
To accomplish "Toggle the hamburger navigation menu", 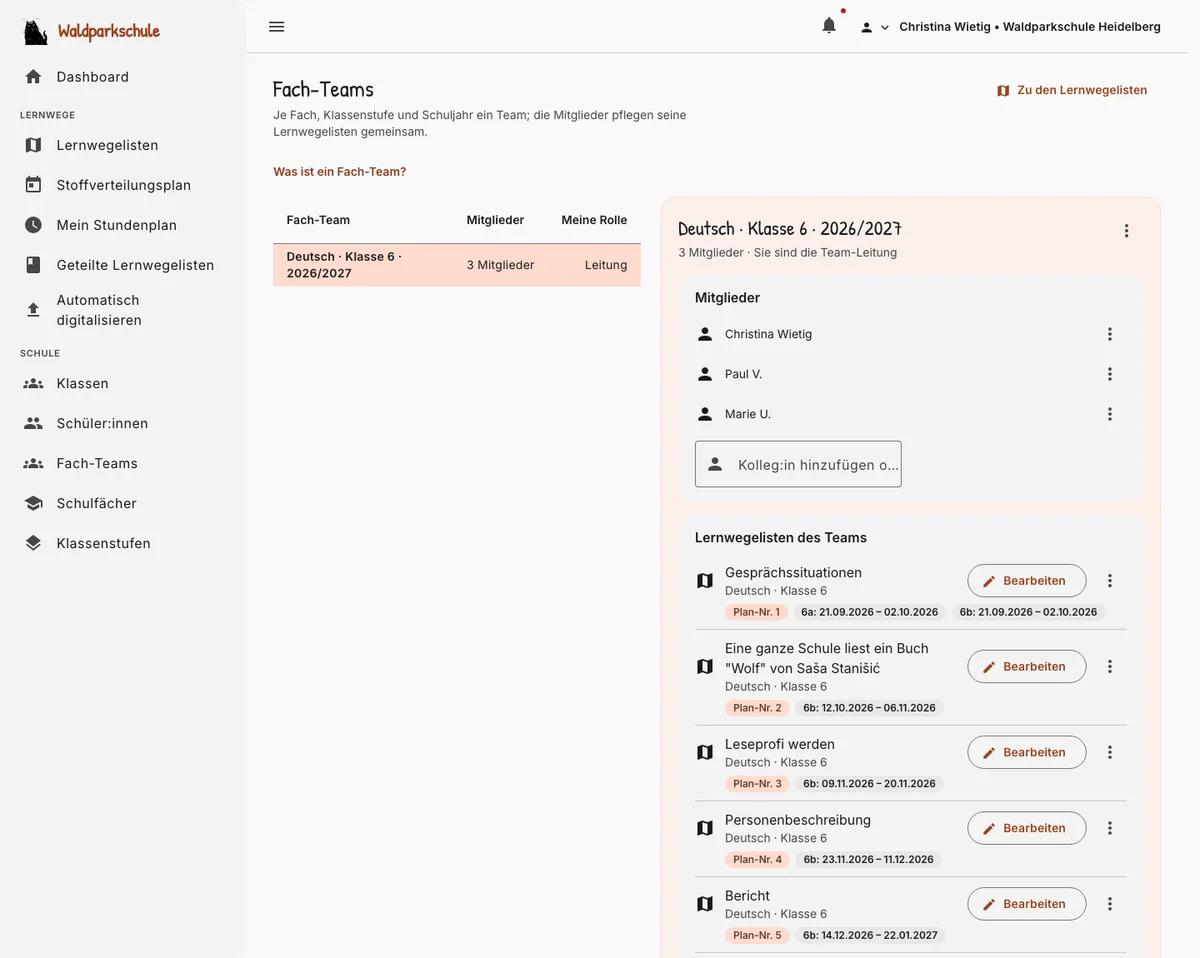I will (277, 26).
